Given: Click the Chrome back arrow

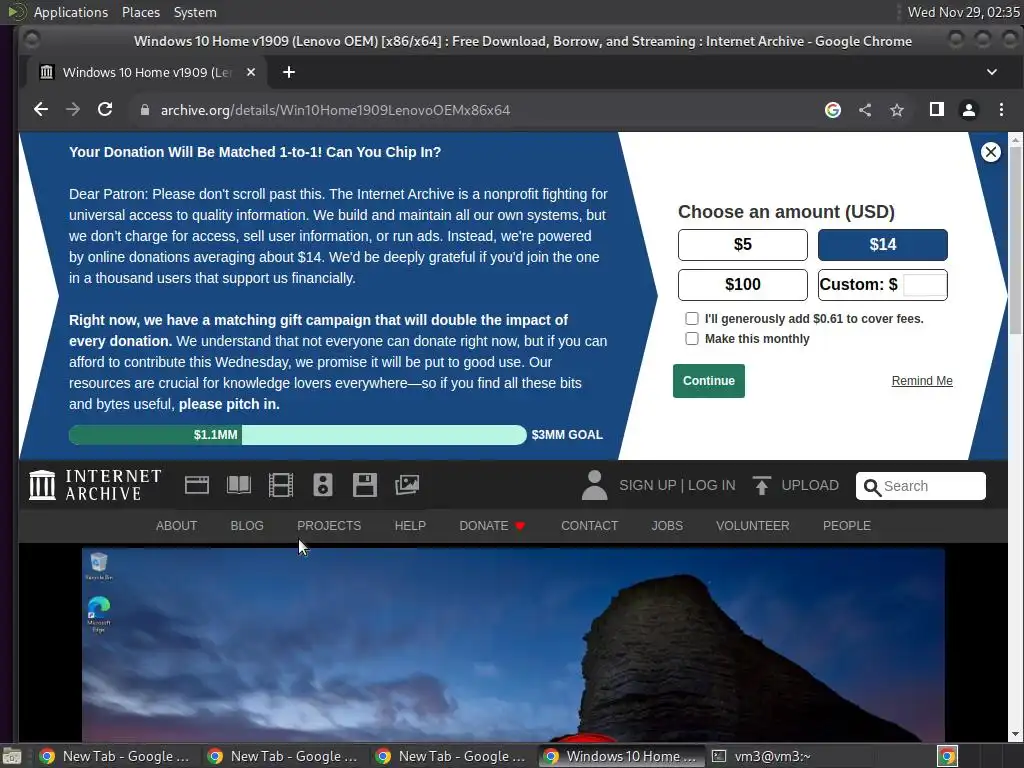Looking at the screenshot, I should [x=40, y=110].
